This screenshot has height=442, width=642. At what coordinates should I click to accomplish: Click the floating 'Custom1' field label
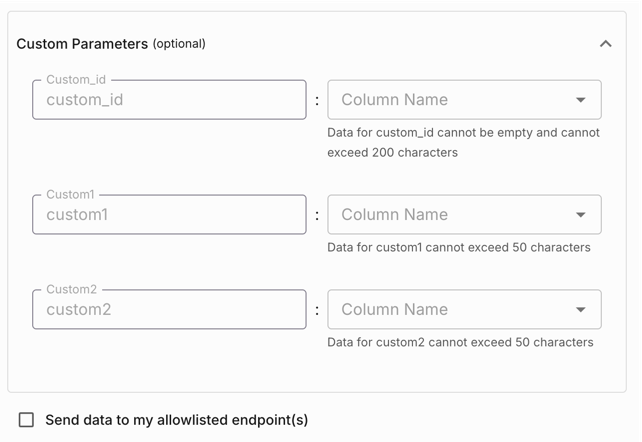tap(70, 194)
